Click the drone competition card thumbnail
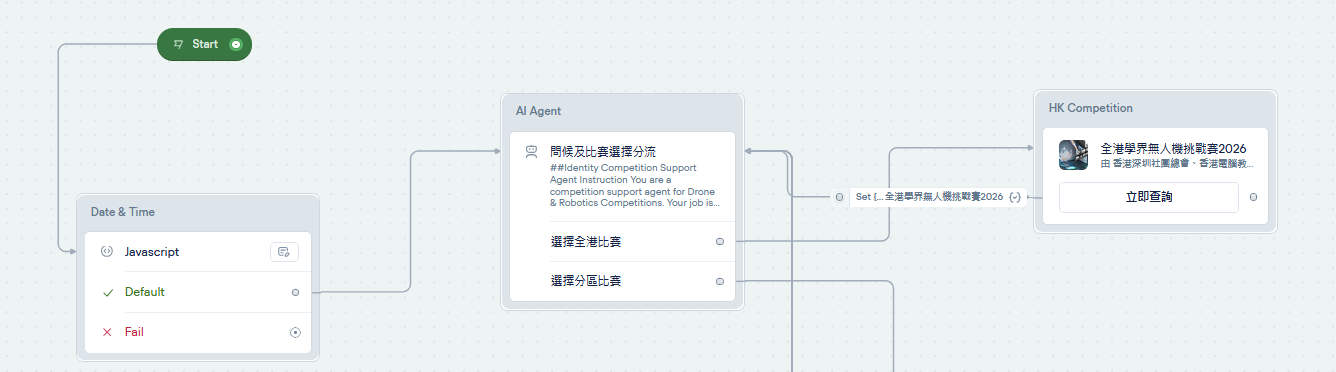The height and width of the screenshot is (372, 1336). (1074, 155)
